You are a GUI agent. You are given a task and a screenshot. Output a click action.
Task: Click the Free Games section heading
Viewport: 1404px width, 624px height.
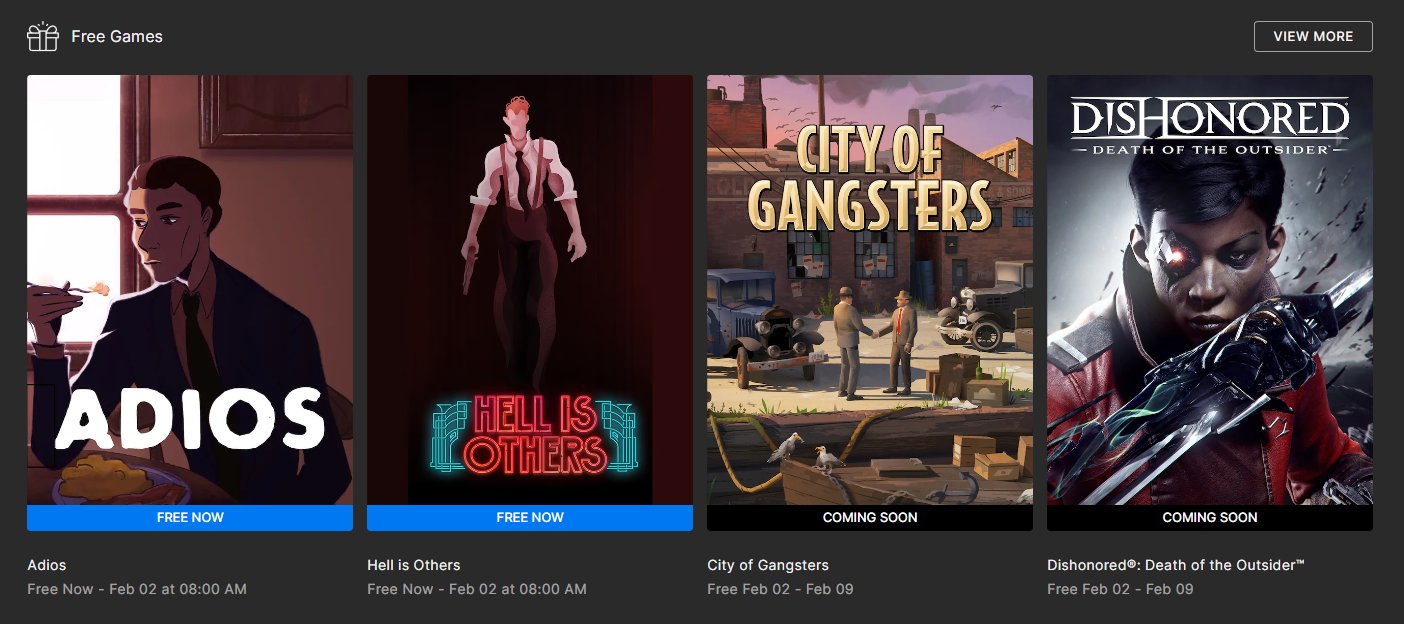[117, 36]
